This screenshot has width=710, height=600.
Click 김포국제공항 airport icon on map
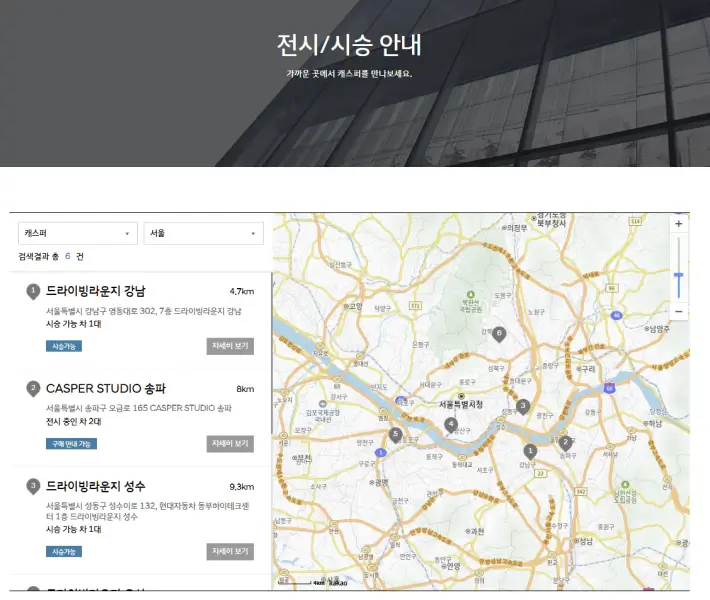click(322, 403)
